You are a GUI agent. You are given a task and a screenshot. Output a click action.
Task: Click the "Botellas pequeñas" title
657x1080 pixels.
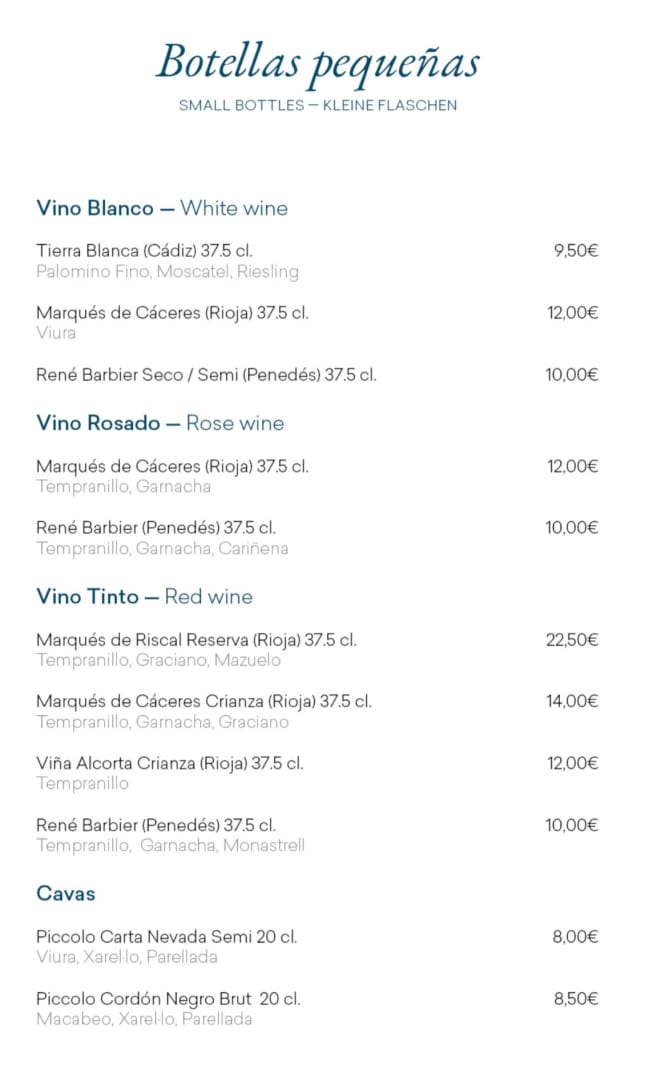coord(318,63)
